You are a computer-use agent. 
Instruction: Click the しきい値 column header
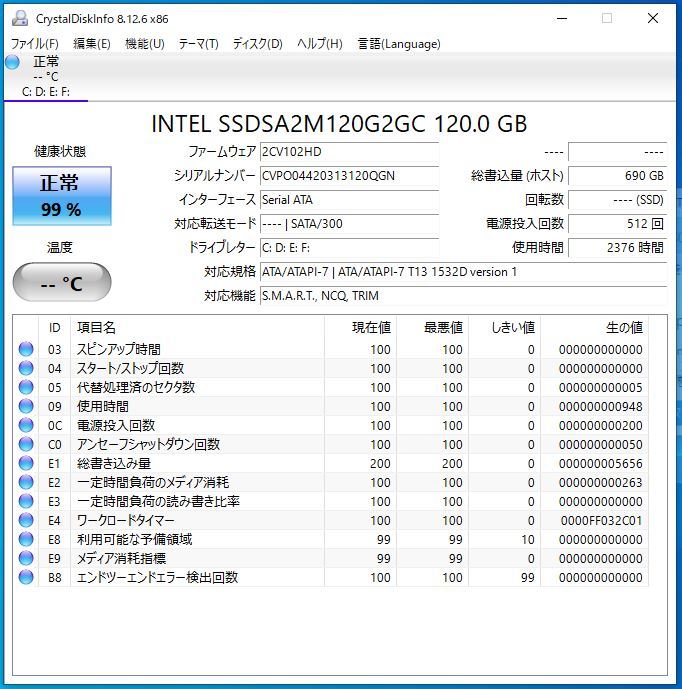point(504,327)
